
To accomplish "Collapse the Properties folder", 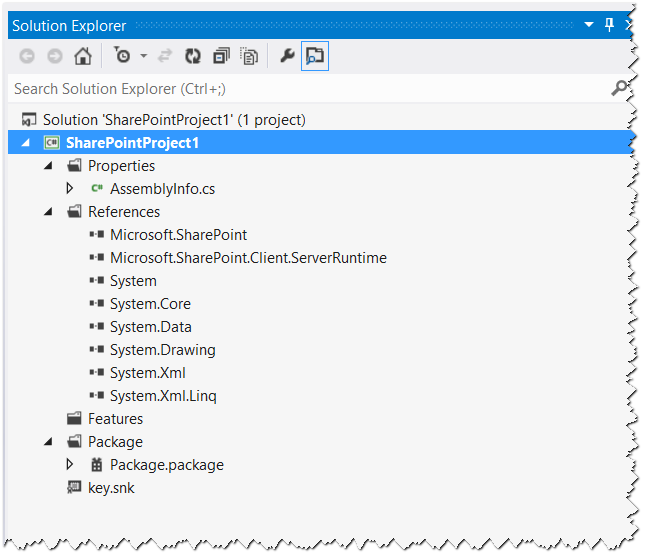I will tap(49, 166).
